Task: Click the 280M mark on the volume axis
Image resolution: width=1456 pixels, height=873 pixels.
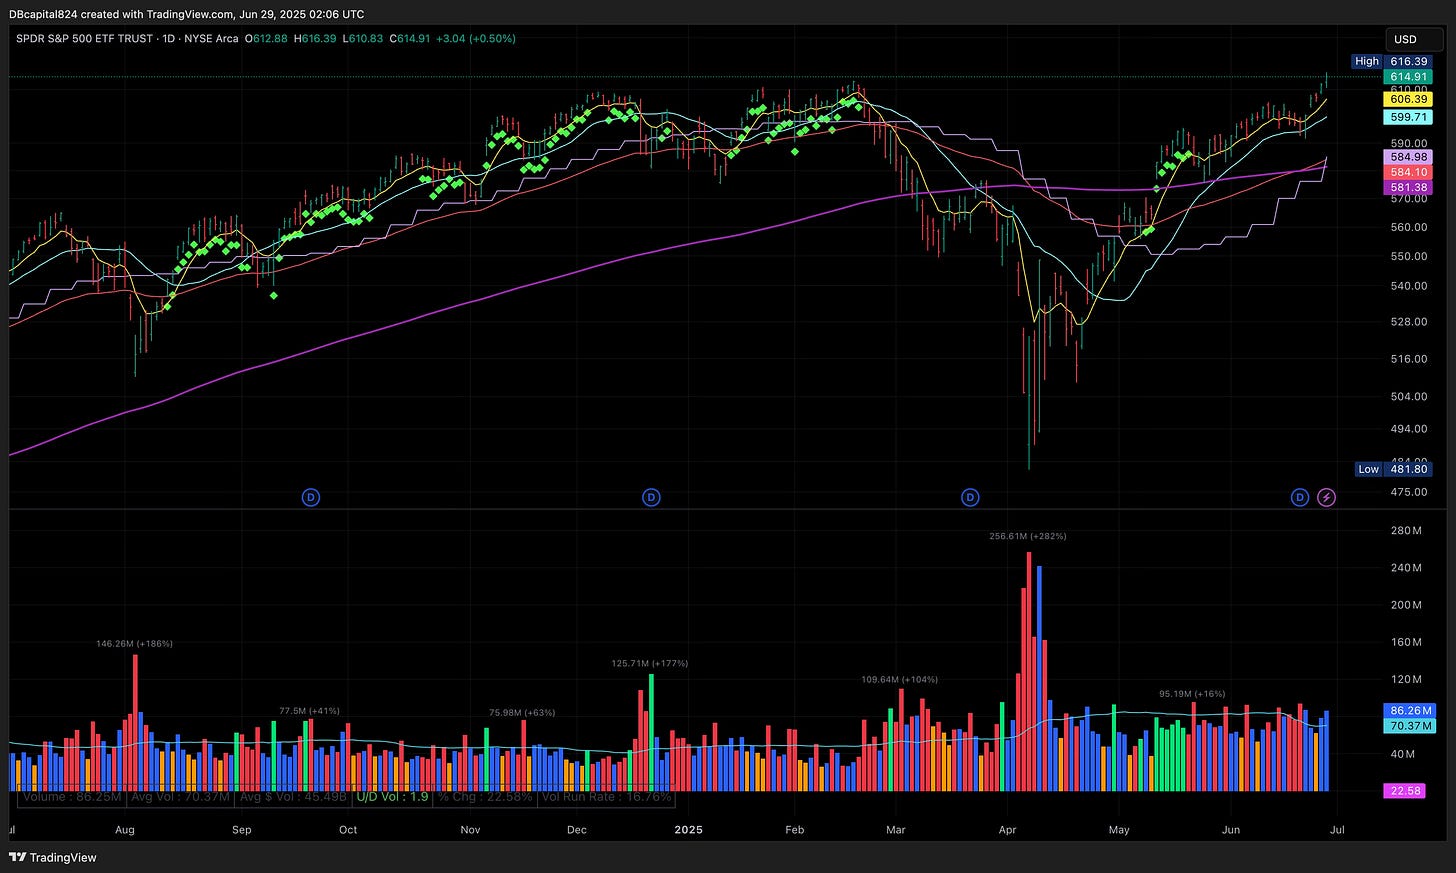Action: 1405,530
